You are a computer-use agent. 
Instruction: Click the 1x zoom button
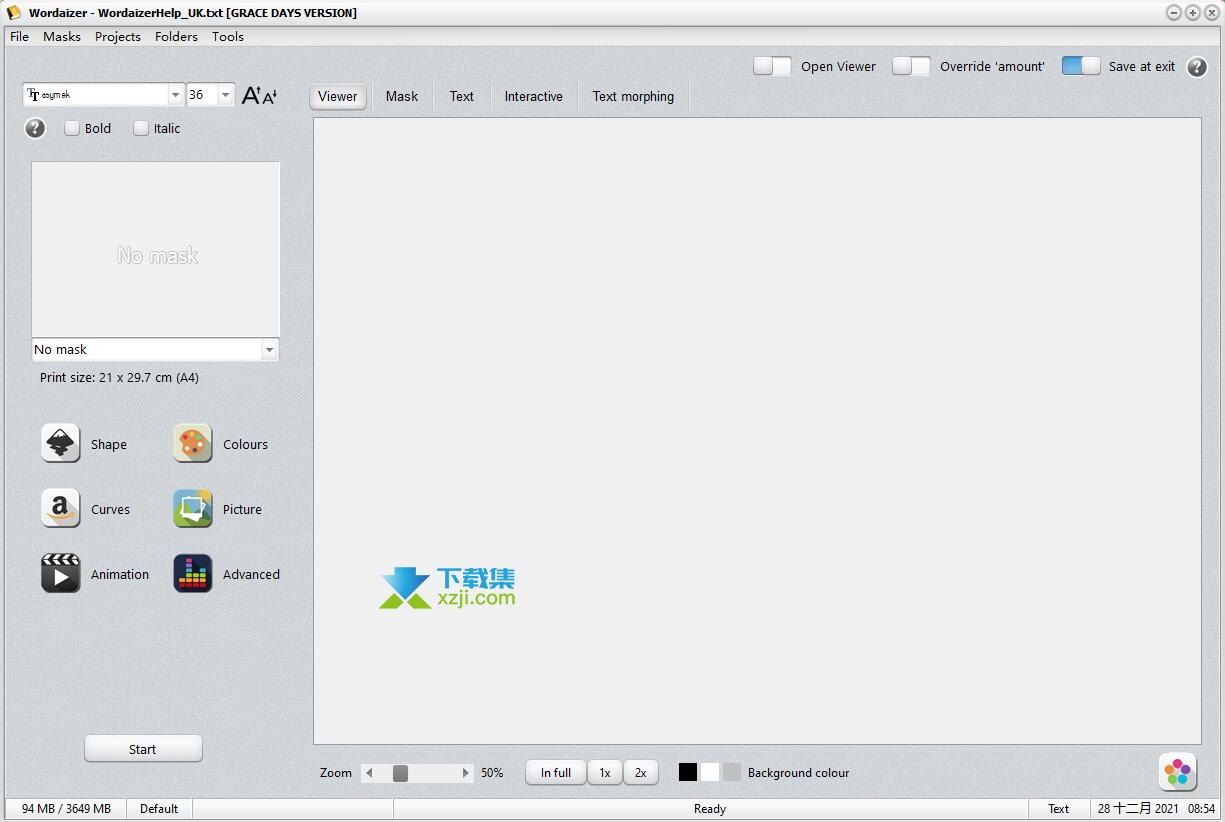(605, 772)
